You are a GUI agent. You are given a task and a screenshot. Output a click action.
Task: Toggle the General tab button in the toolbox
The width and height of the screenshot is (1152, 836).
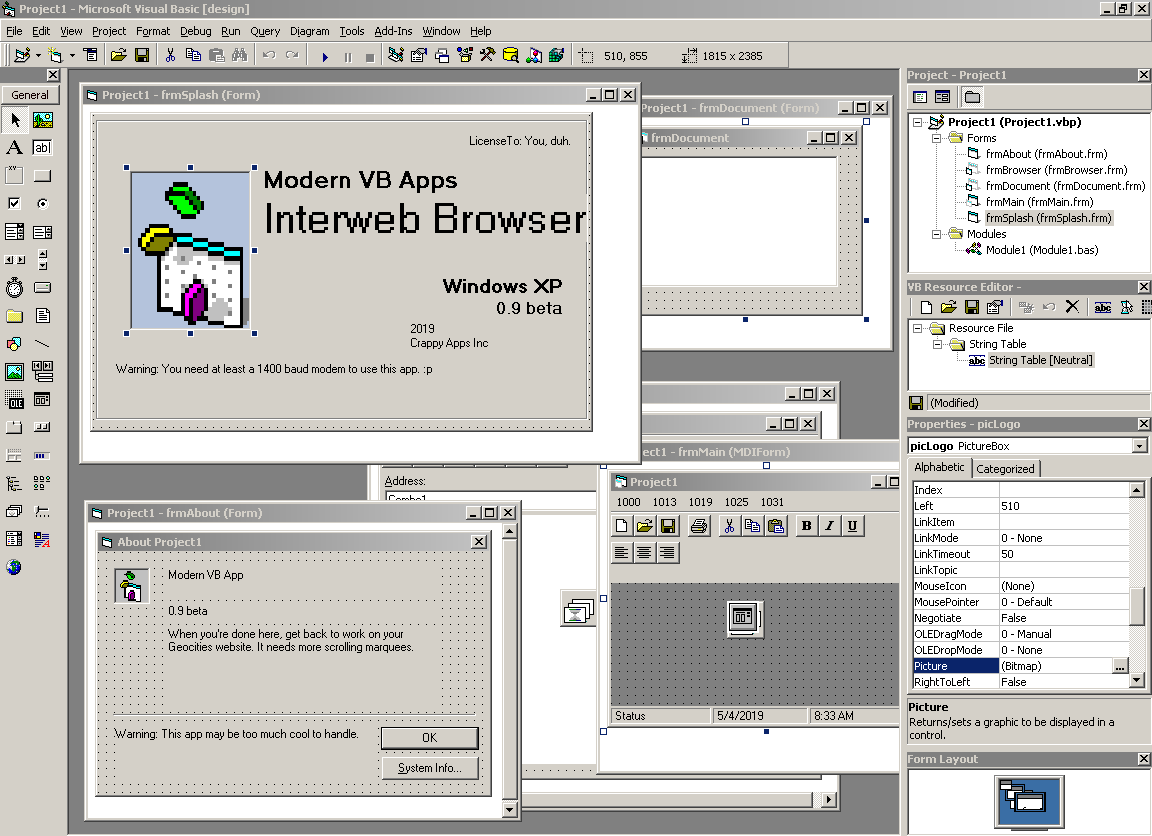(x=30, y=95)
